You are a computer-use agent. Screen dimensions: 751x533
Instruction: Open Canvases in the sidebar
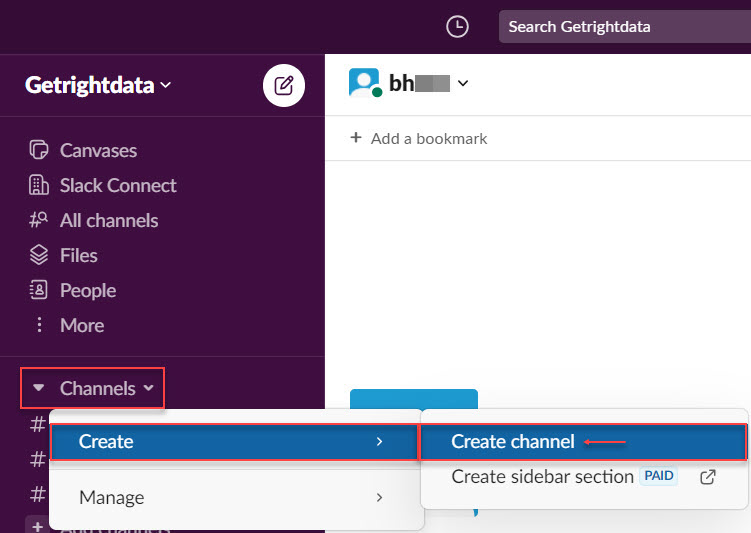click(x=98, y=150)
